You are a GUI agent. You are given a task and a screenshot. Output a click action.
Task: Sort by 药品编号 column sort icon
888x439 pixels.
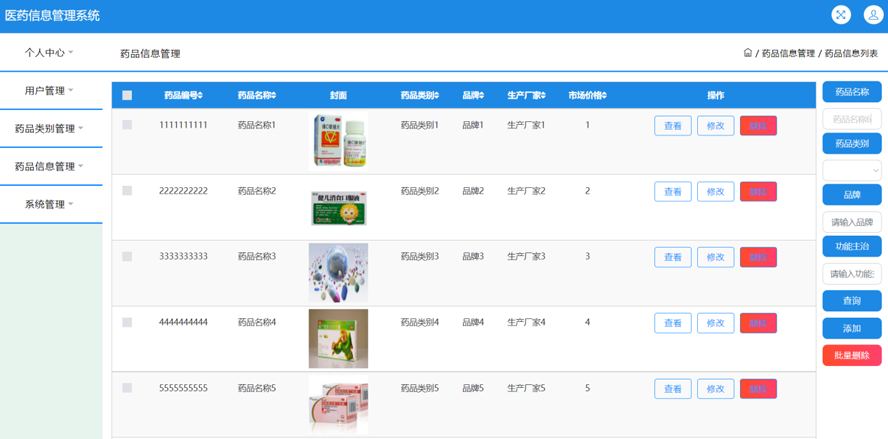click(201, 96)
